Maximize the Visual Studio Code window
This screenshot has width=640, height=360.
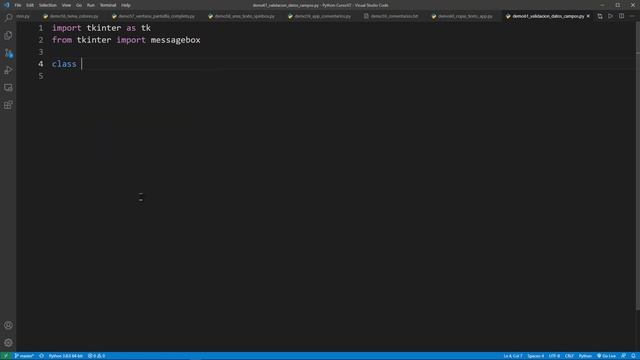pos(618,5)
